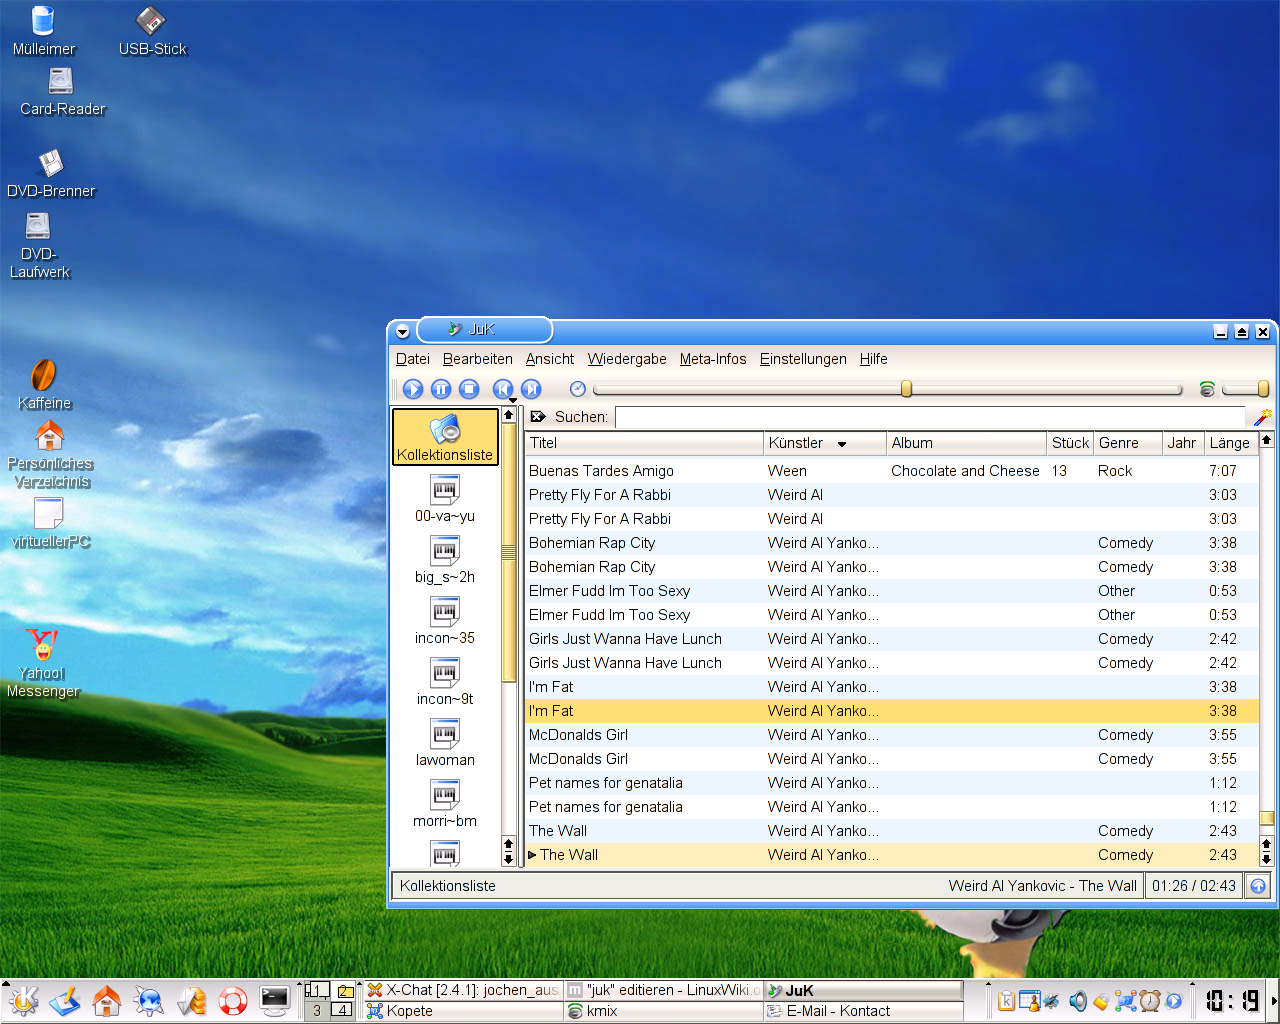Click the time display 01:26 / 02:43

[1194, 886]
